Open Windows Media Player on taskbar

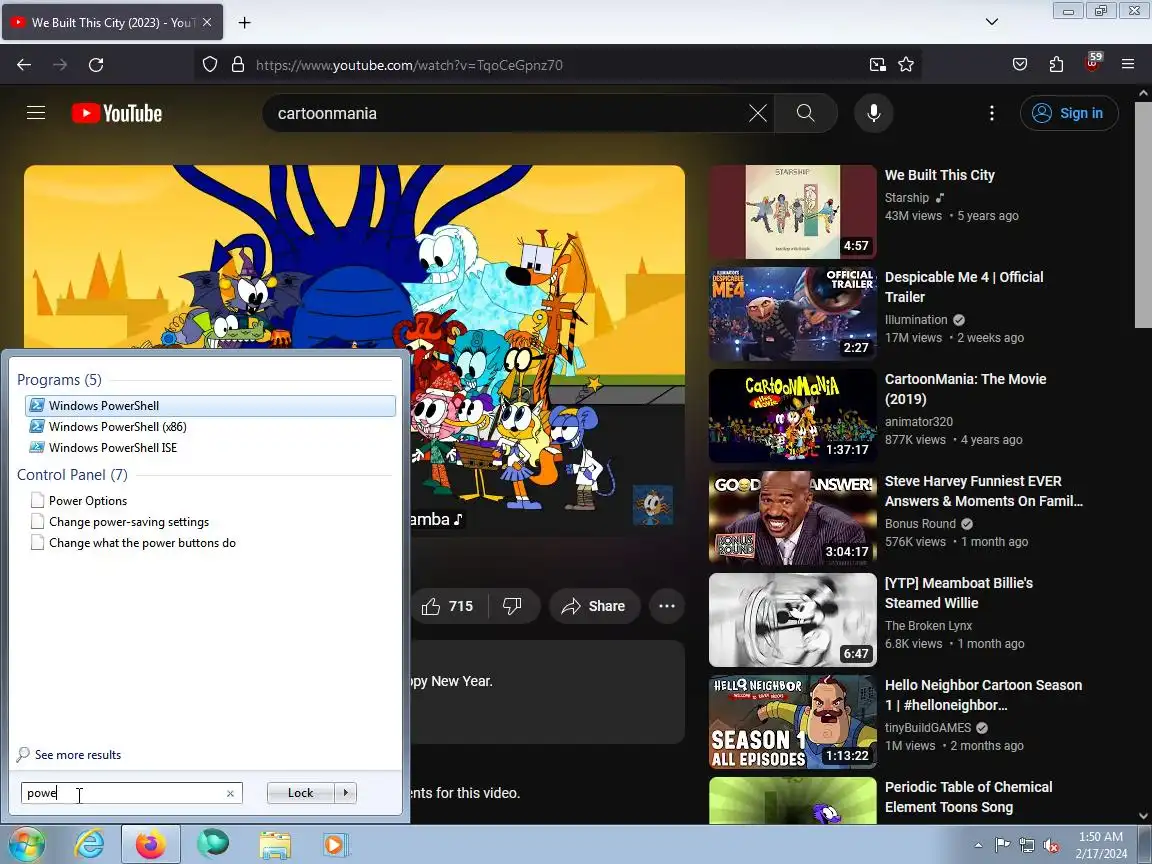pos(334,845)
